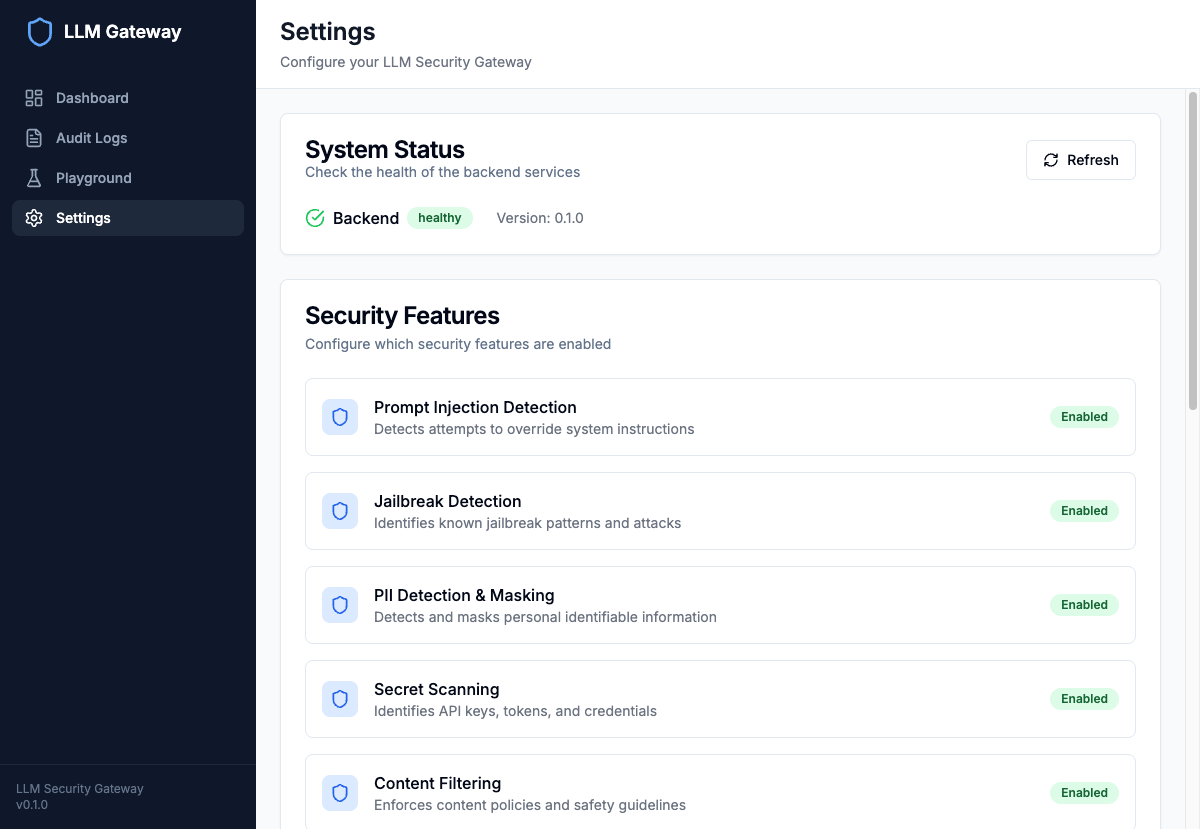
Task: Click 'Check the health of the backend services'
Action: (x=443, y=172)
